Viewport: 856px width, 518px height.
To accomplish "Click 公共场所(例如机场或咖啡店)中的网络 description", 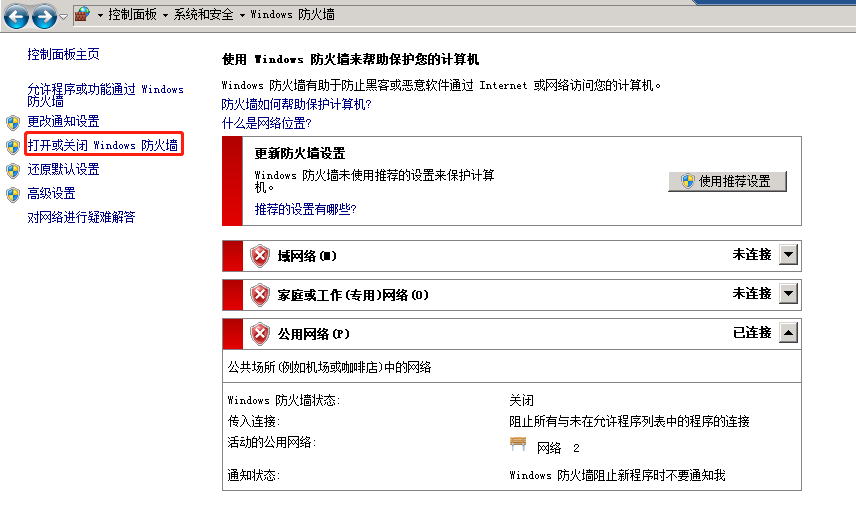I will (x=329, y=367).
